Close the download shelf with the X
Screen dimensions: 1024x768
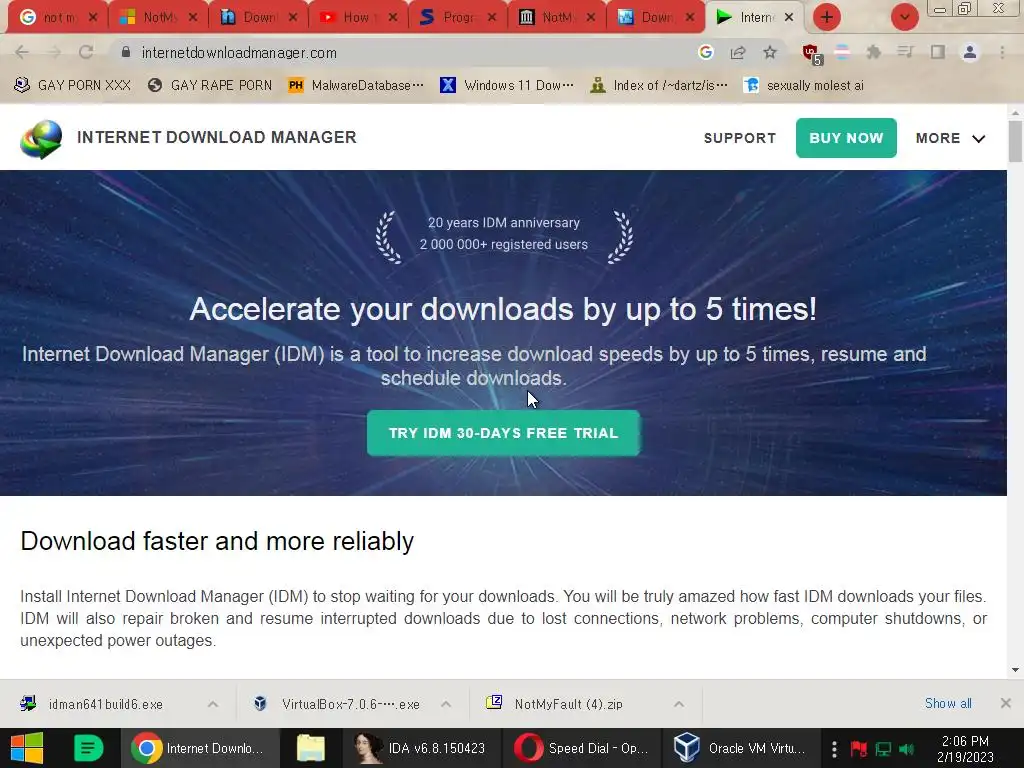point(1006,703)
